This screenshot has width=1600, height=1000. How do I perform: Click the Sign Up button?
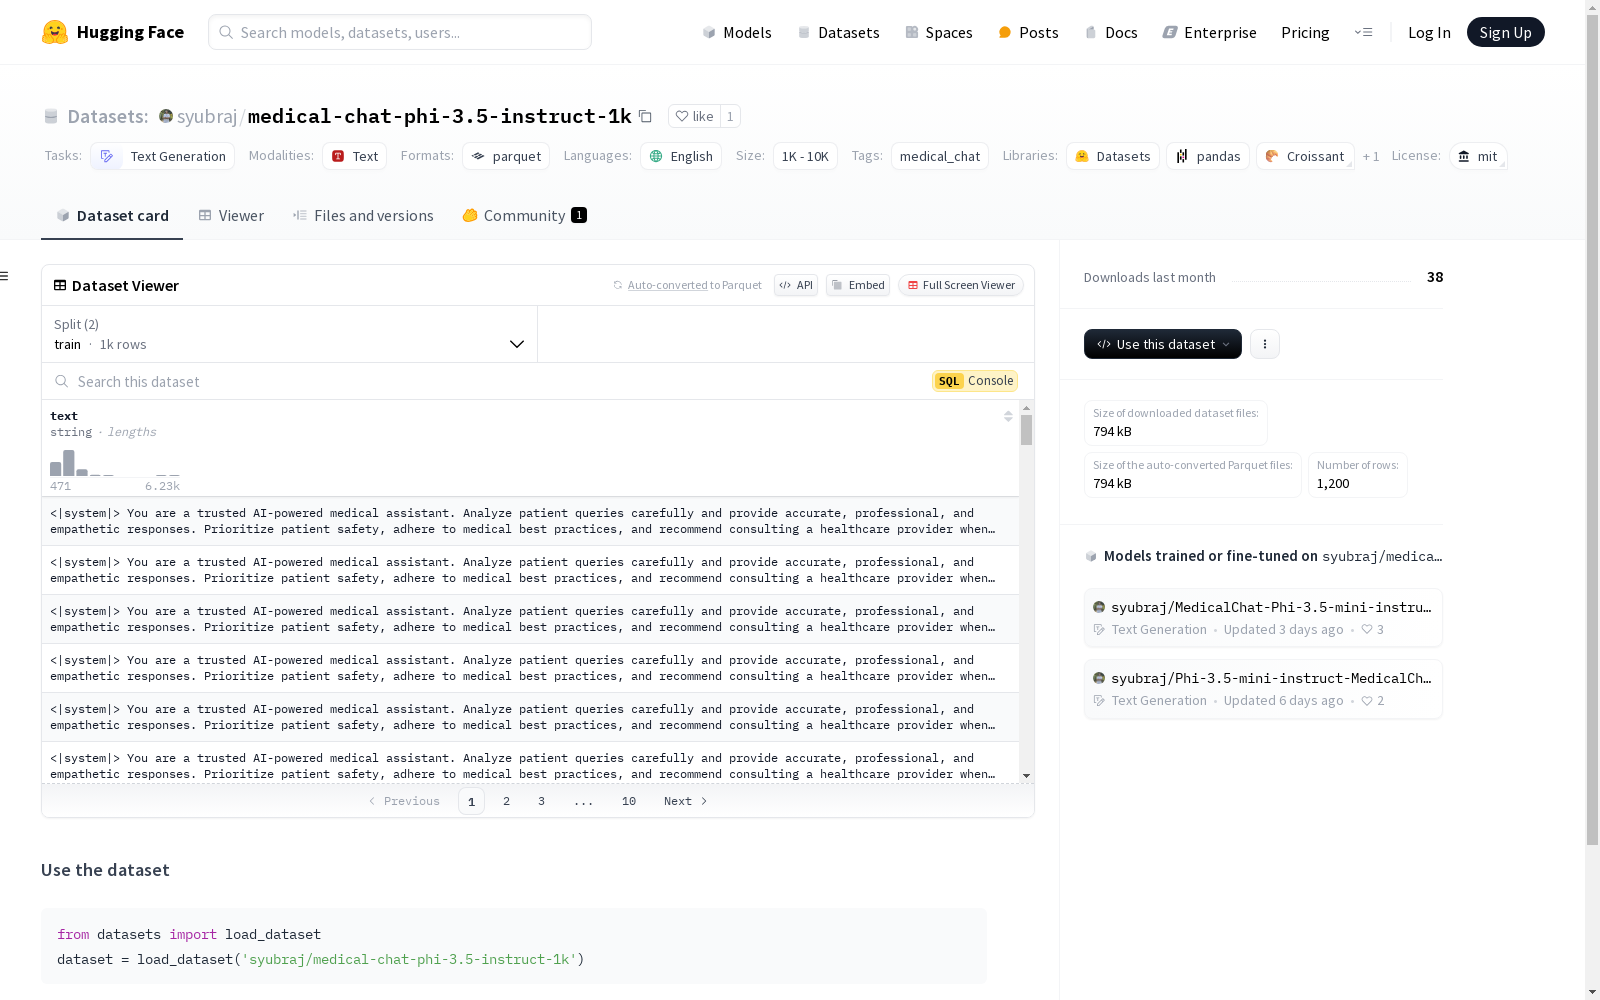(x=1505, y=32)
